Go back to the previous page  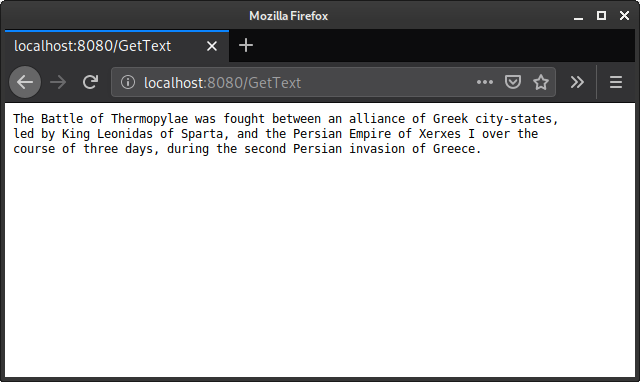pos(25,82)
